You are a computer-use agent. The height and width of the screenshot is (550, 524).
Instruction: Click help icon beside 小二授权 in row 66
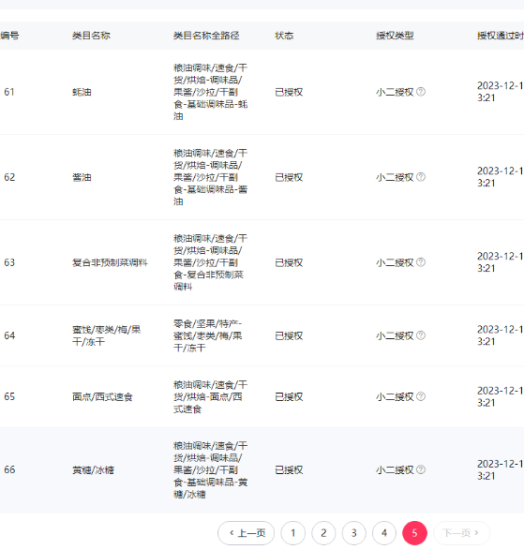coord(421,470)
